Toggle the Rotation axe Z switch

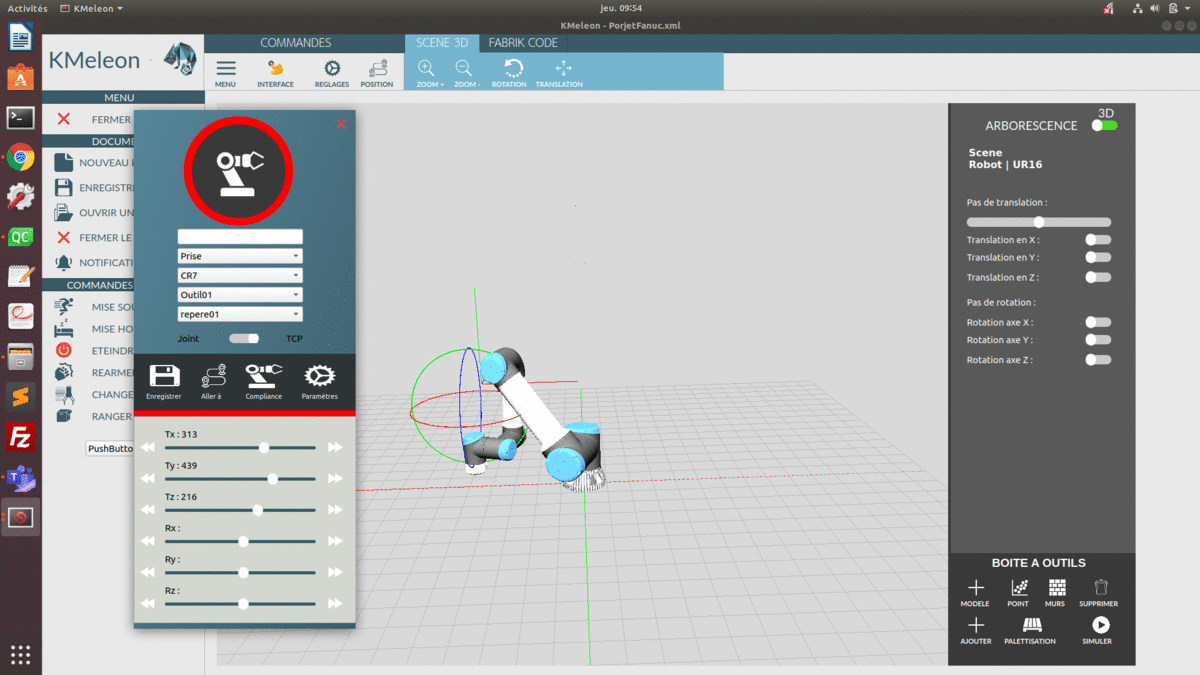point(1098,360)
